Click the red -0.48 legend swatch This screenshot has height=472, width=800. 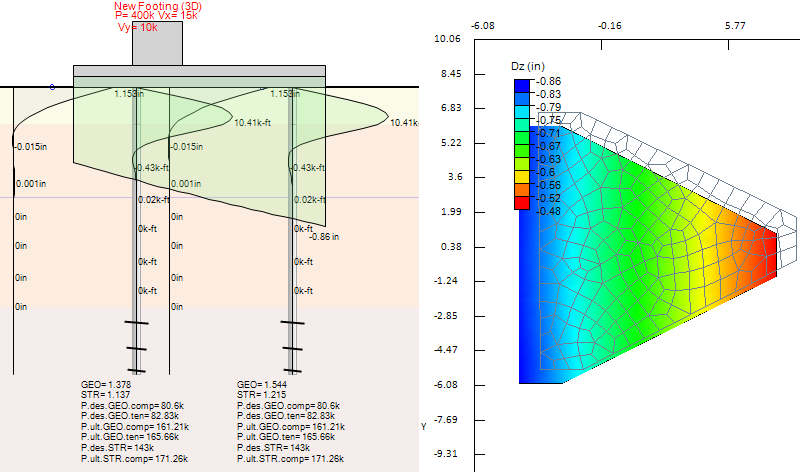[522, 203]
